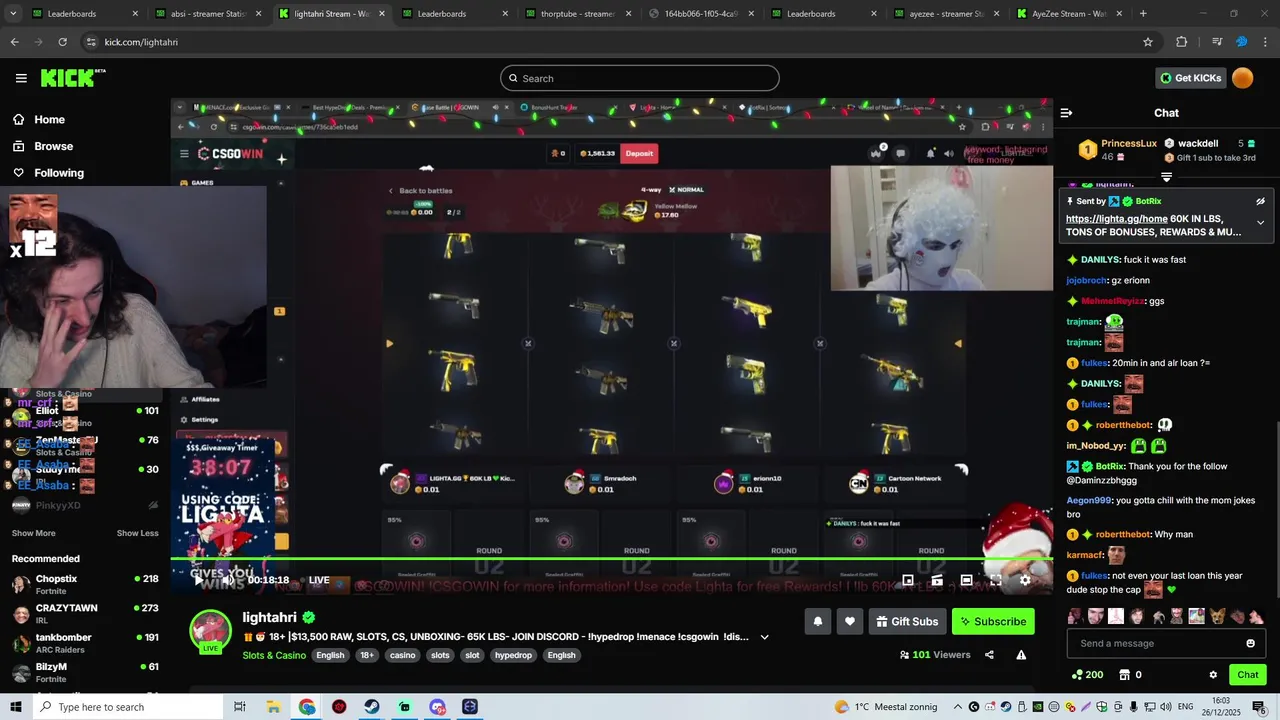Mute the stream volume
The height and width of the screenshot is (720, 1280).
pyautogui.click(x=228, y=580)
